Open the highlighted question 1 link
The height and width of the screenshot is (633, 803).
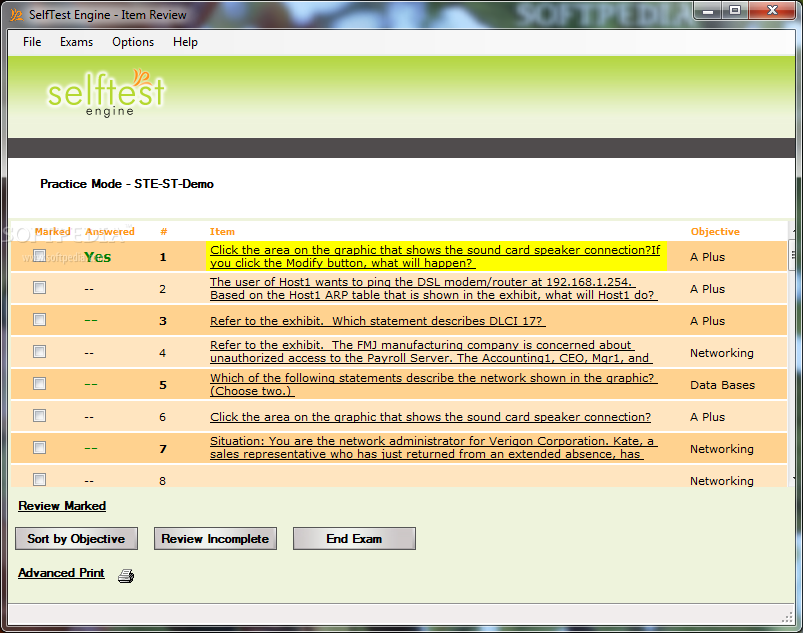[x=435, y=256]
